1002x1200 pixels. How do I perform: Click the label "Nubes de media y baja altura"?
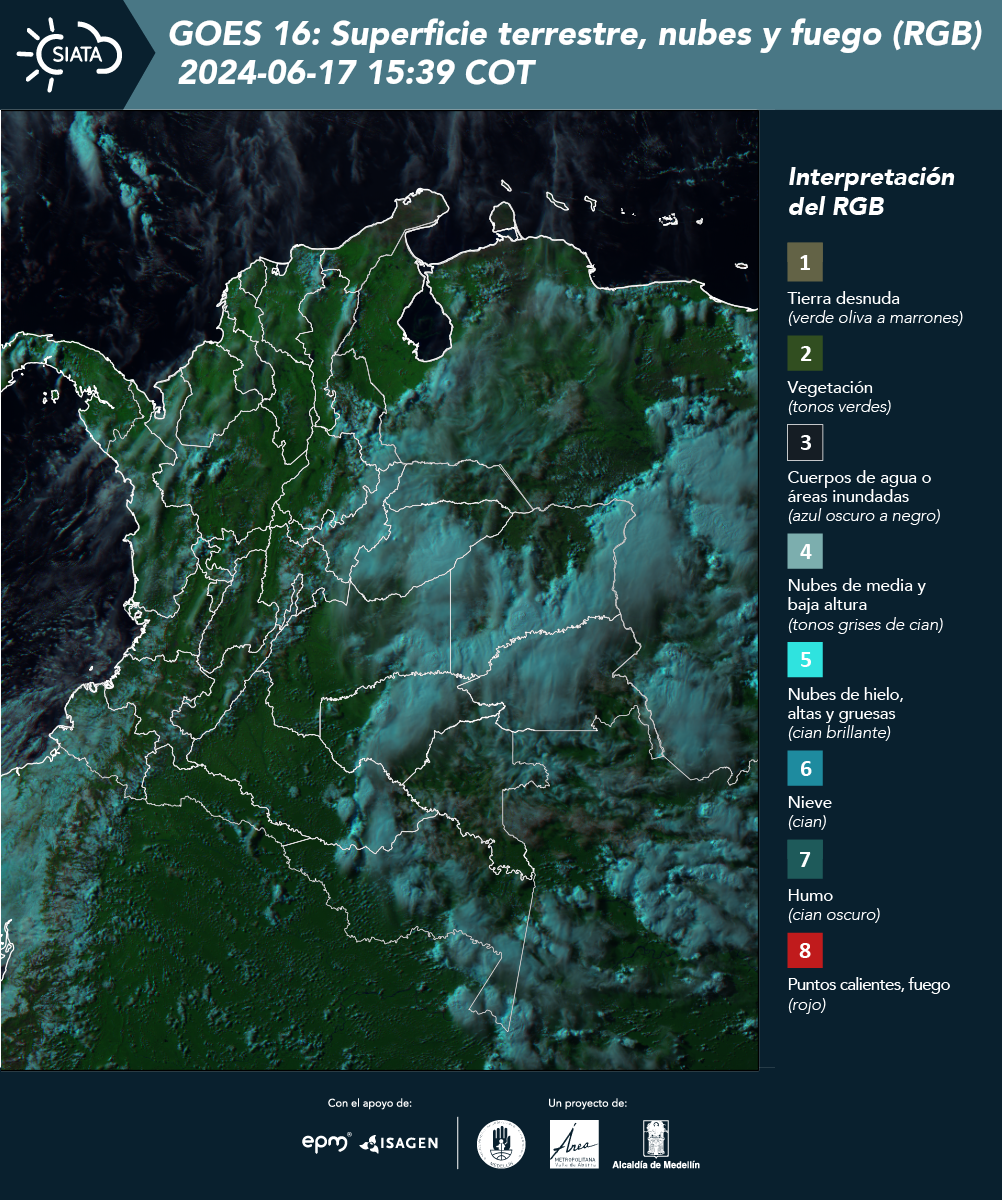[x=857, y=595]
